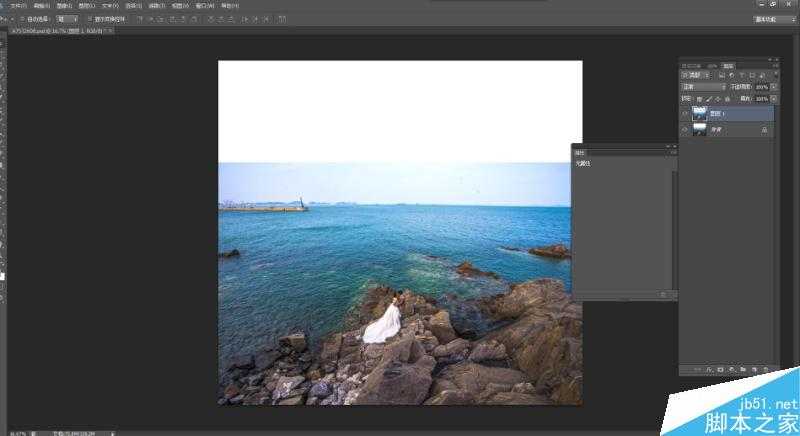The width and height of the screenshot is (800, 436).
Task: Select the open document tab
Action: [58, 31]
